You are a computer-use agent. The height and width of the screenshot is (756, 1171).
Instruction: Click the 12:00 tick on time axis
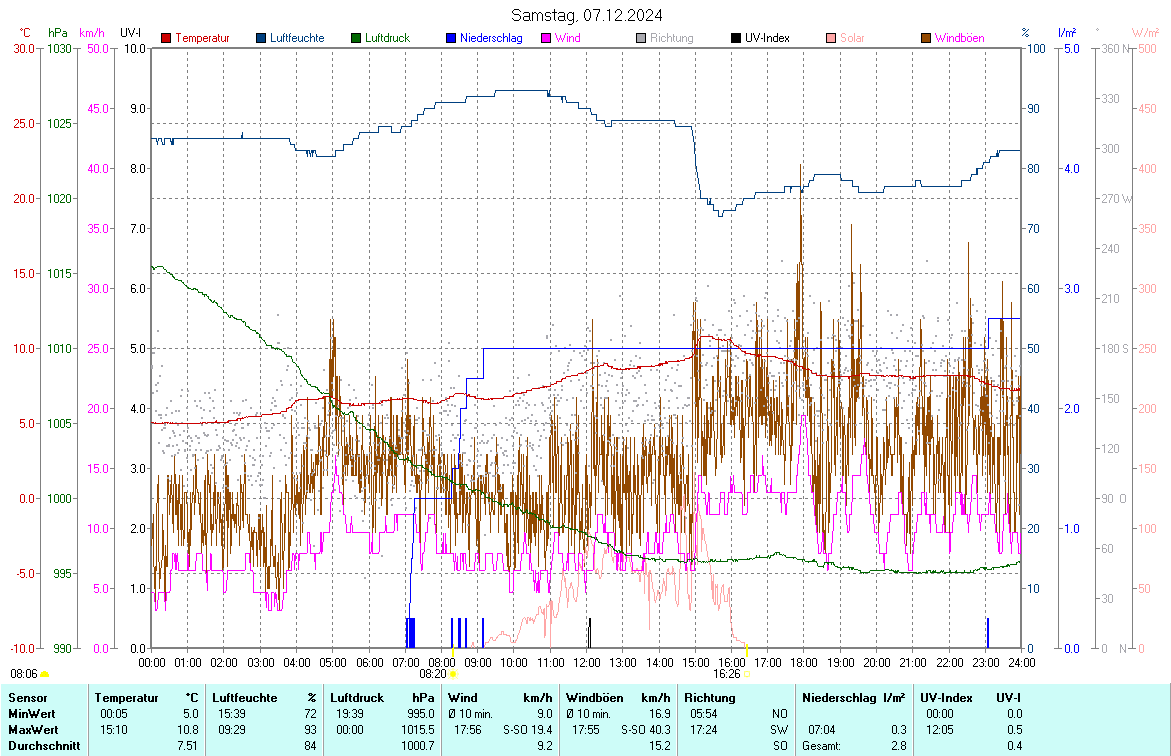(587, 662)
